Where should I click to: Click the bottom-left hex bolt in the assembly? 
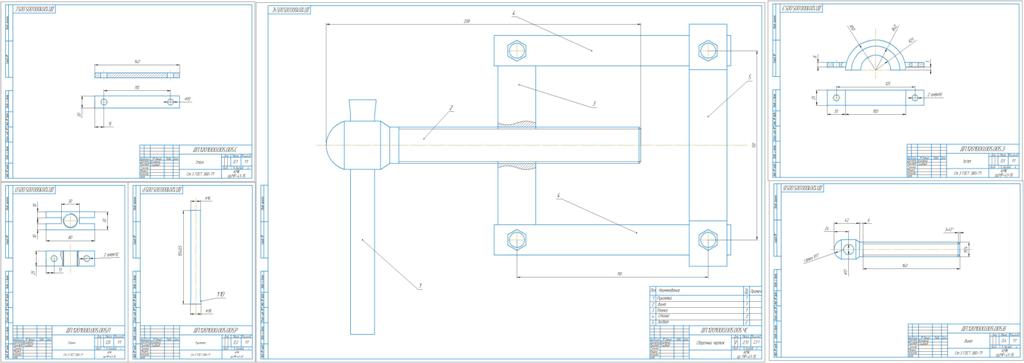pos(517,240)
